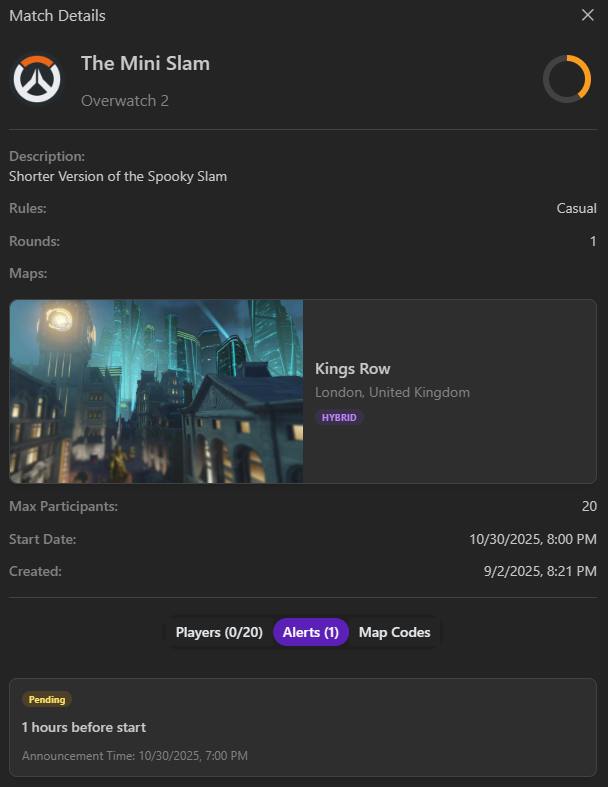The width and height of the screenshot is (608, 787).
Task: Click the orange circular progress ring
Action: [x=566, y=79]
